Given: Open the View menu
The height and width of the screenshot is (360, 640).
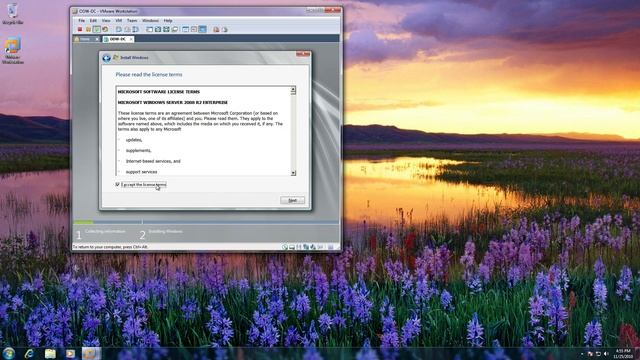Looking at the screenshot, I should coord(106,20).
